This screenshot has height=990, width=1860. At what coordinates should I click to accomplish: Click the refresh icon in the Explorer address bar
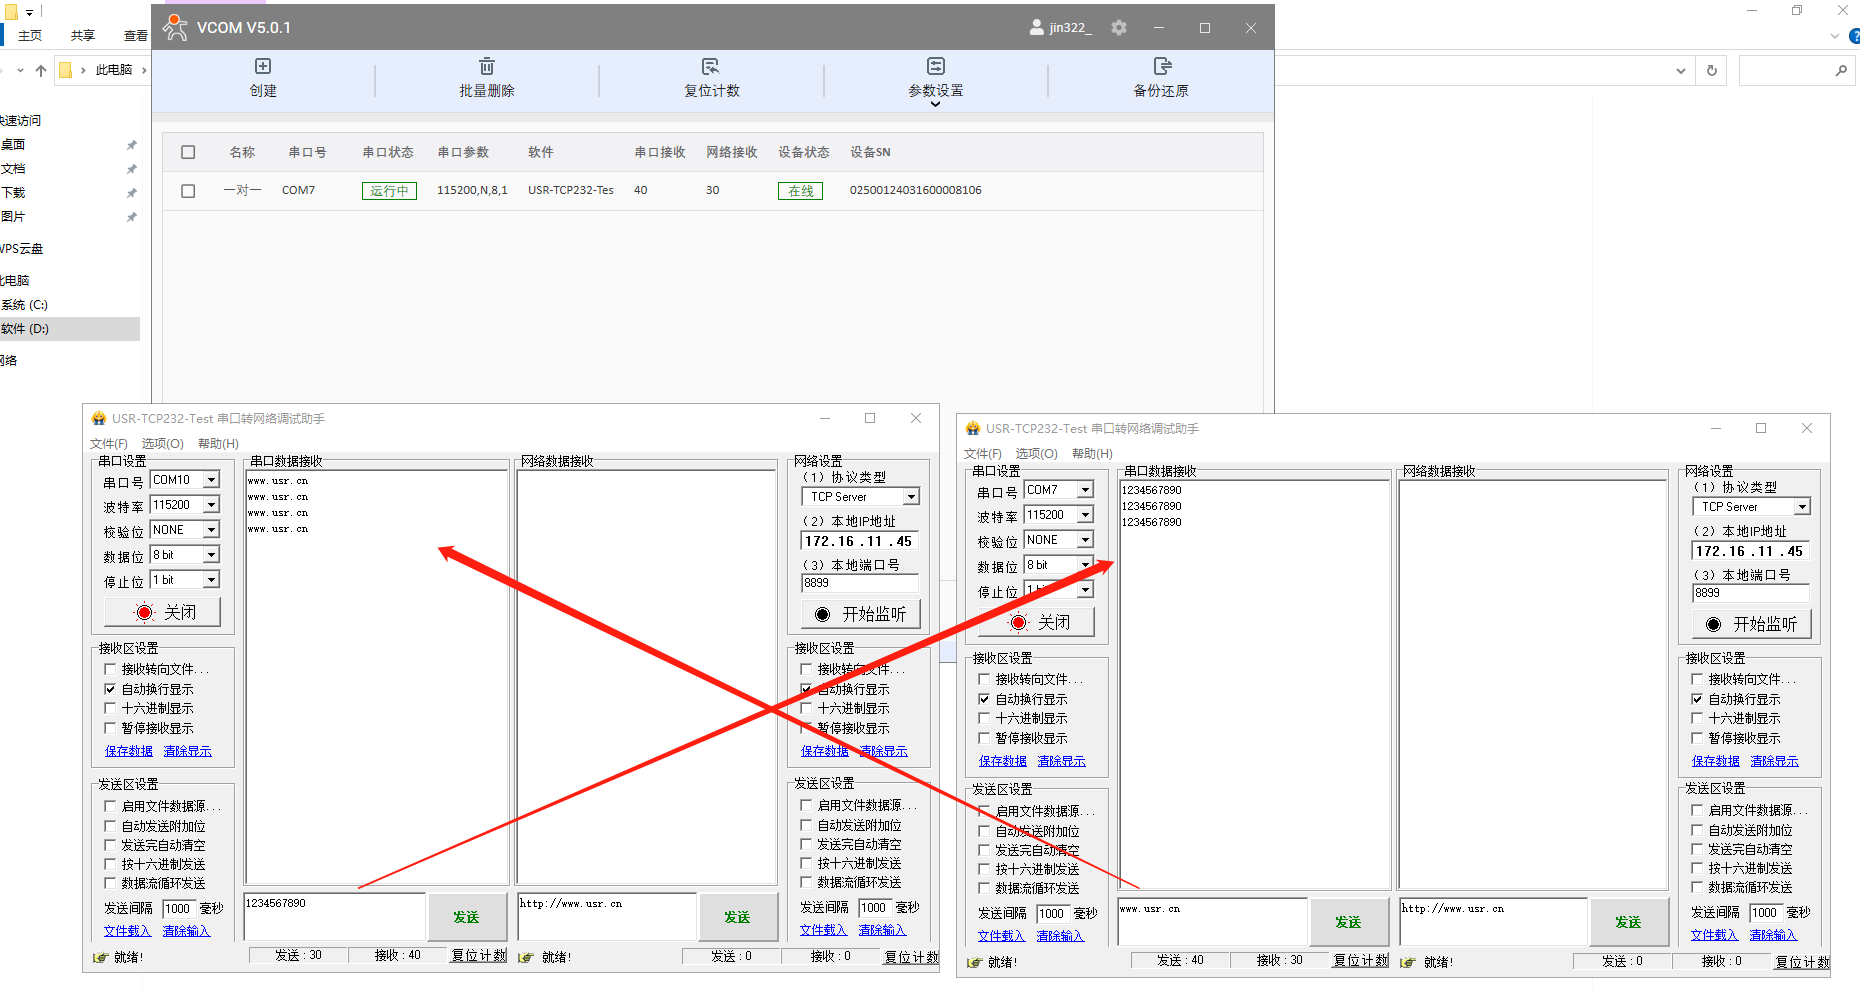click(x=1712, y=70)
